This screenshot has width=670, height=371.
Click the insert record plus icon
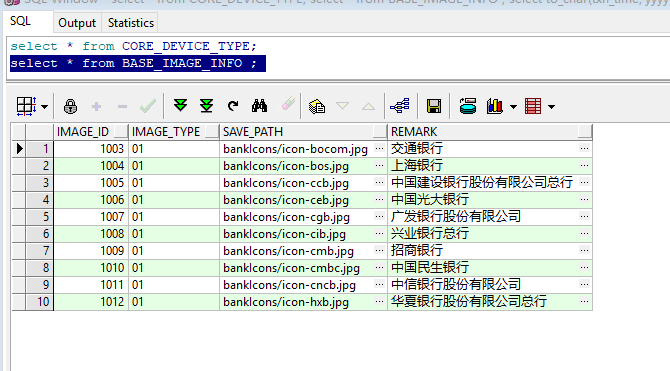(x=96, y=106)
